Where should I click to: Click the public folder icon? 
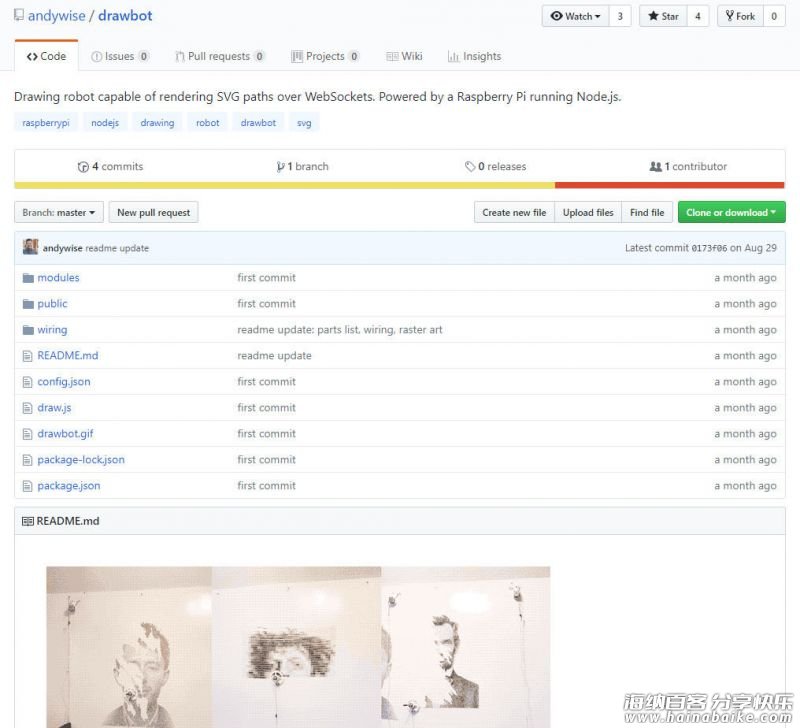pos(28,304)
